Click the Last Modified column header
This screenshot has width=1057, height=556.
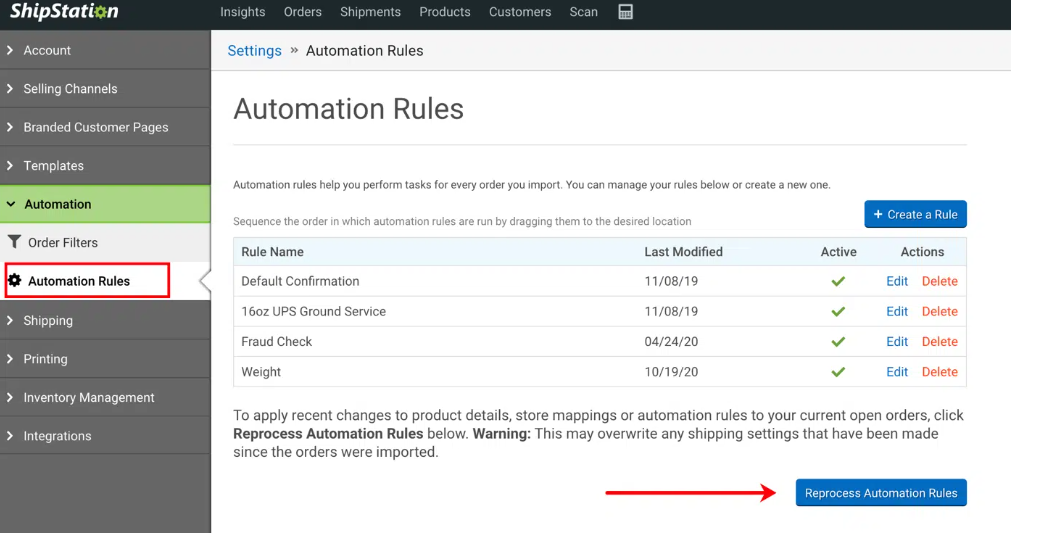click(x=684, y=252)
